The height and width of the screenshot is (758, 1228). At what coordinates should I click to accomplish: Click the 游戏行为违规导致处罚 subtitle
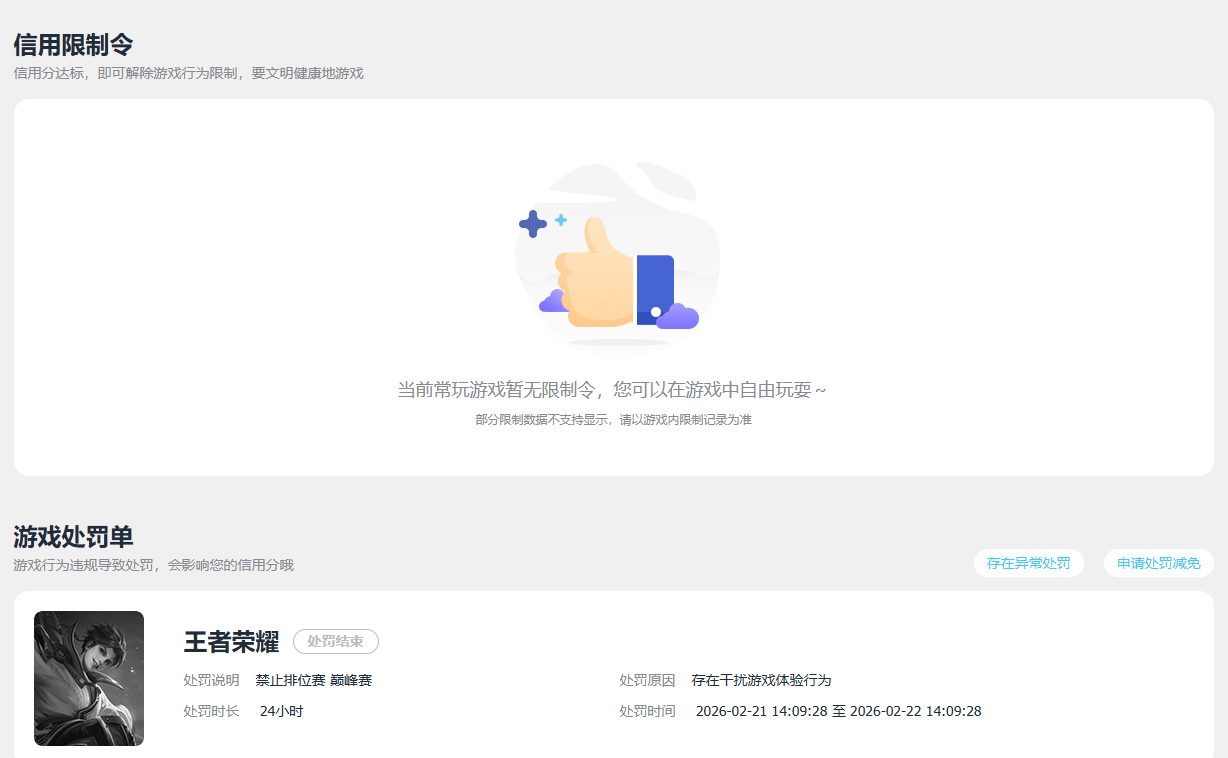(x=153, y=565)
